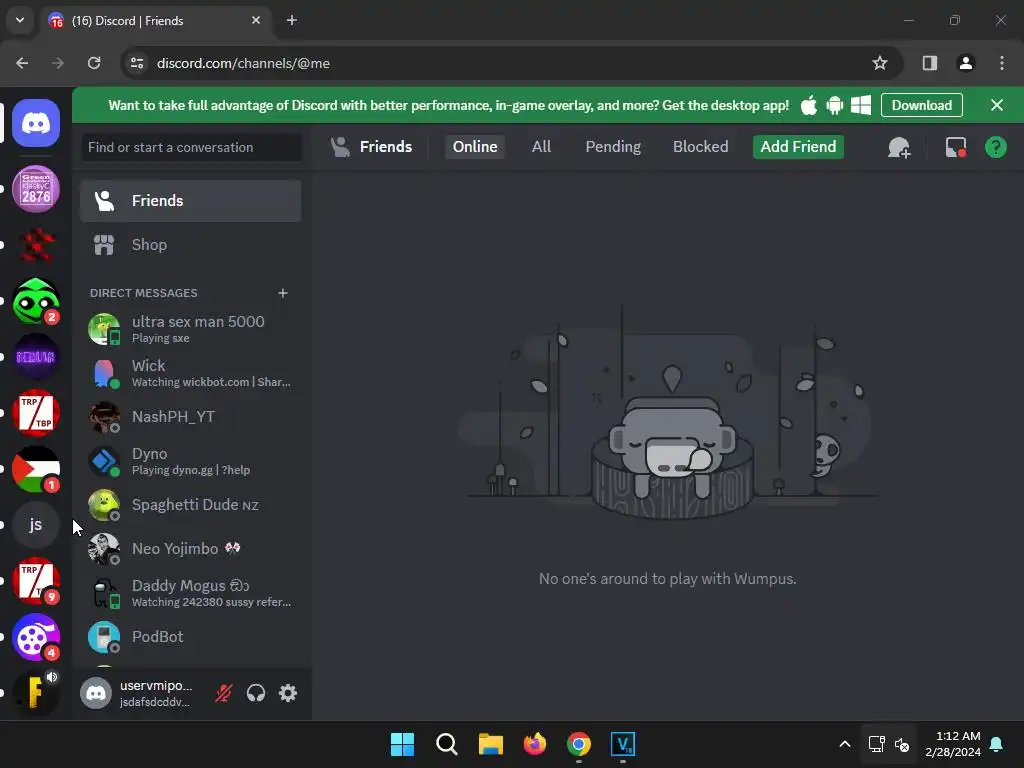
Task: Reload the page
Action: coord(94,63)
